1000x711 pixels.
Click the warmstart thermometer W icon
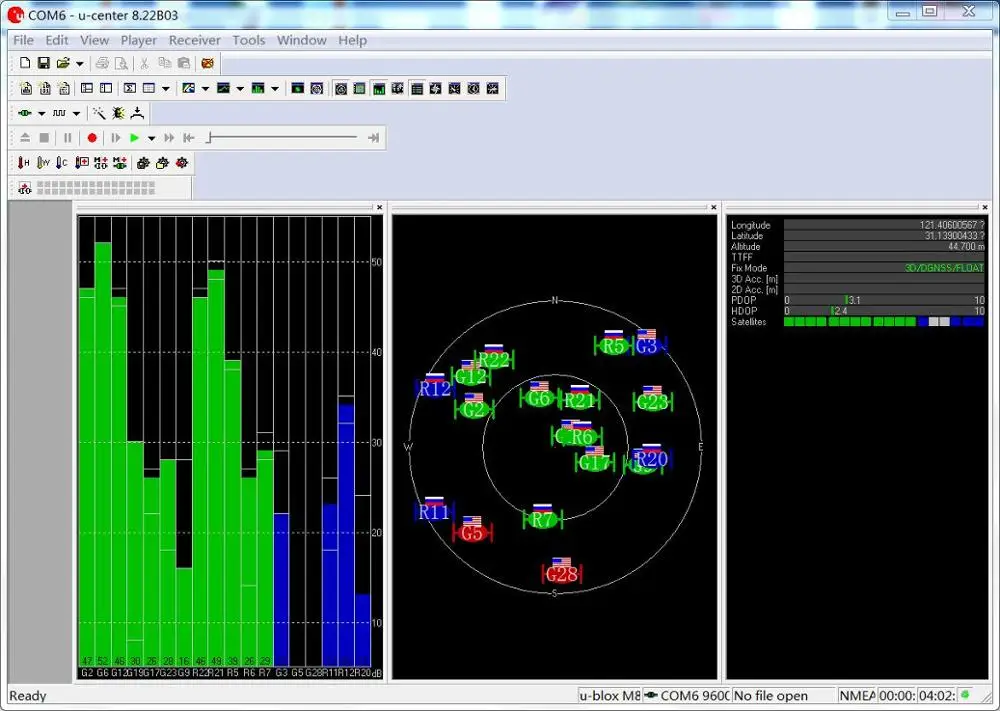coord(43,163)
